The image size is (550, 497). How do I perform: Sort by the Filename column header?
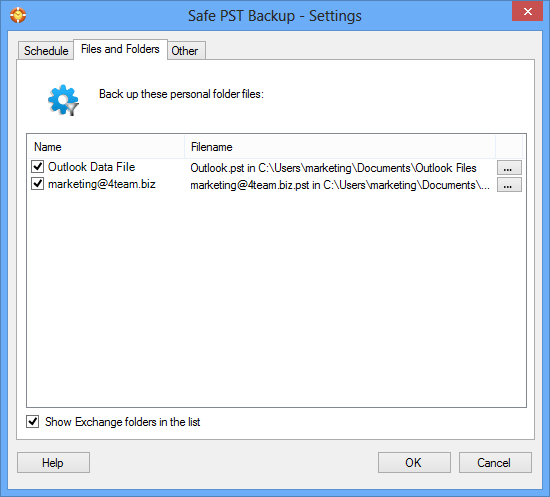click(x=340, y=147)
